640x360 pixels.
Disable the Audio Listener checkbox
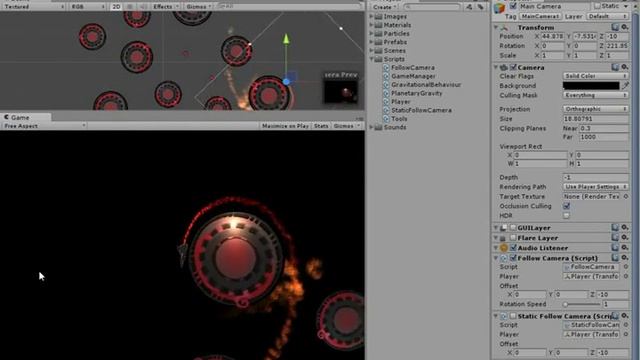513,248
